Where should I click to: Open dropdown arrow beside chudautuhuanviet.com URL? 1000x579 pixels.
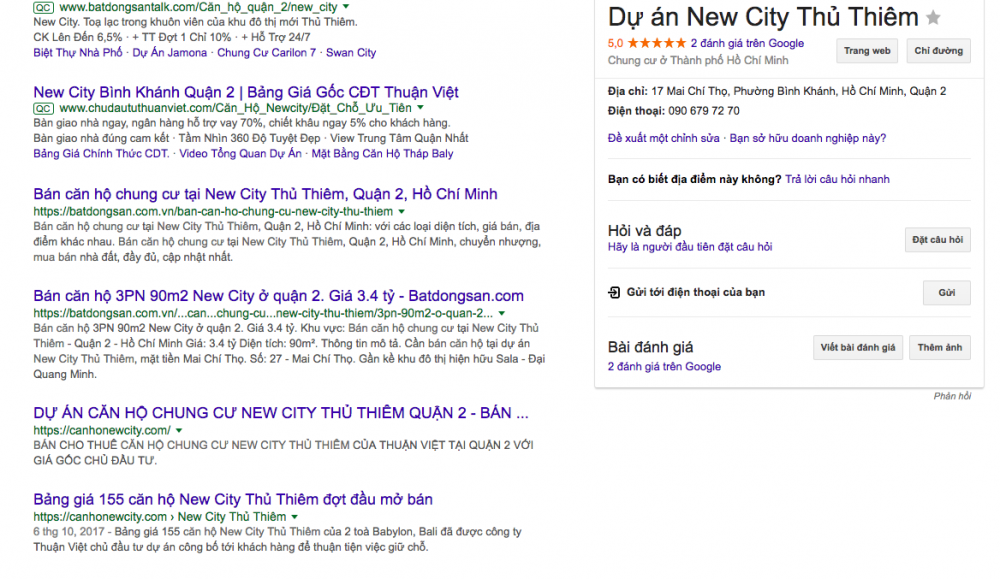(x=420, y=108)
